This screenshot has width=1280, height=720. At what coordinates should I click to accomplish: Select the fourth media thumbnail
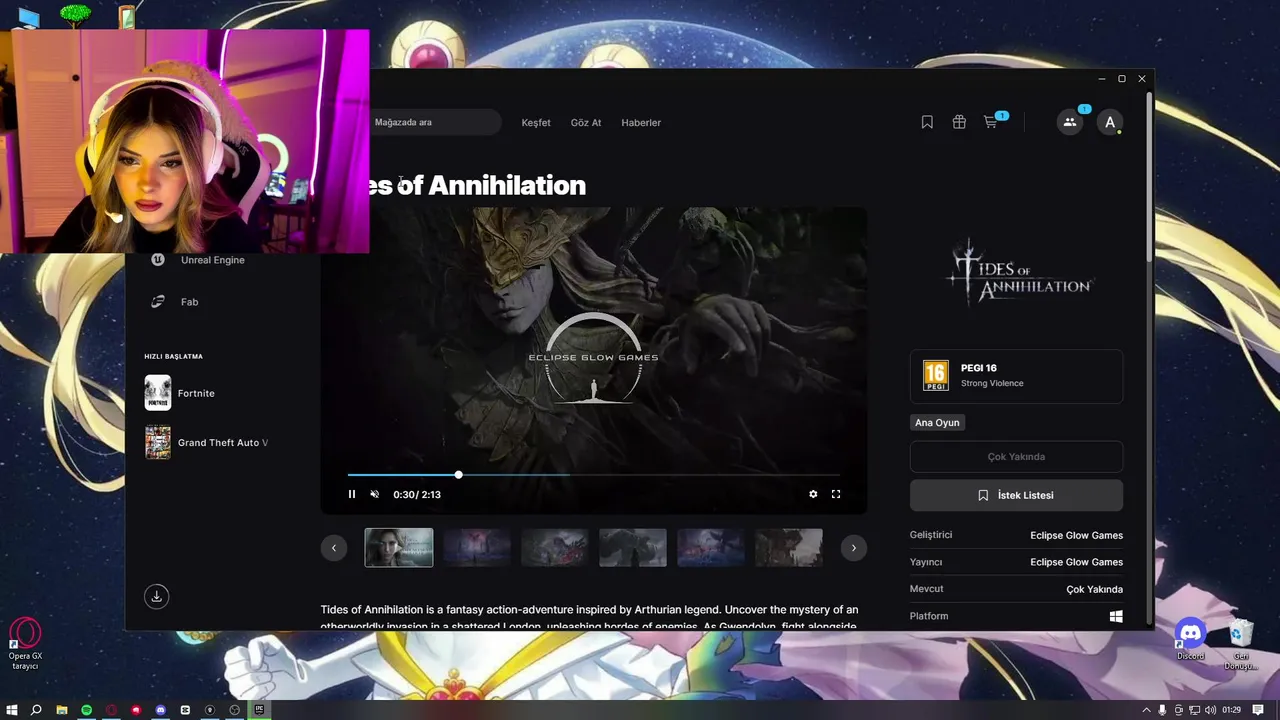[633, 548]
